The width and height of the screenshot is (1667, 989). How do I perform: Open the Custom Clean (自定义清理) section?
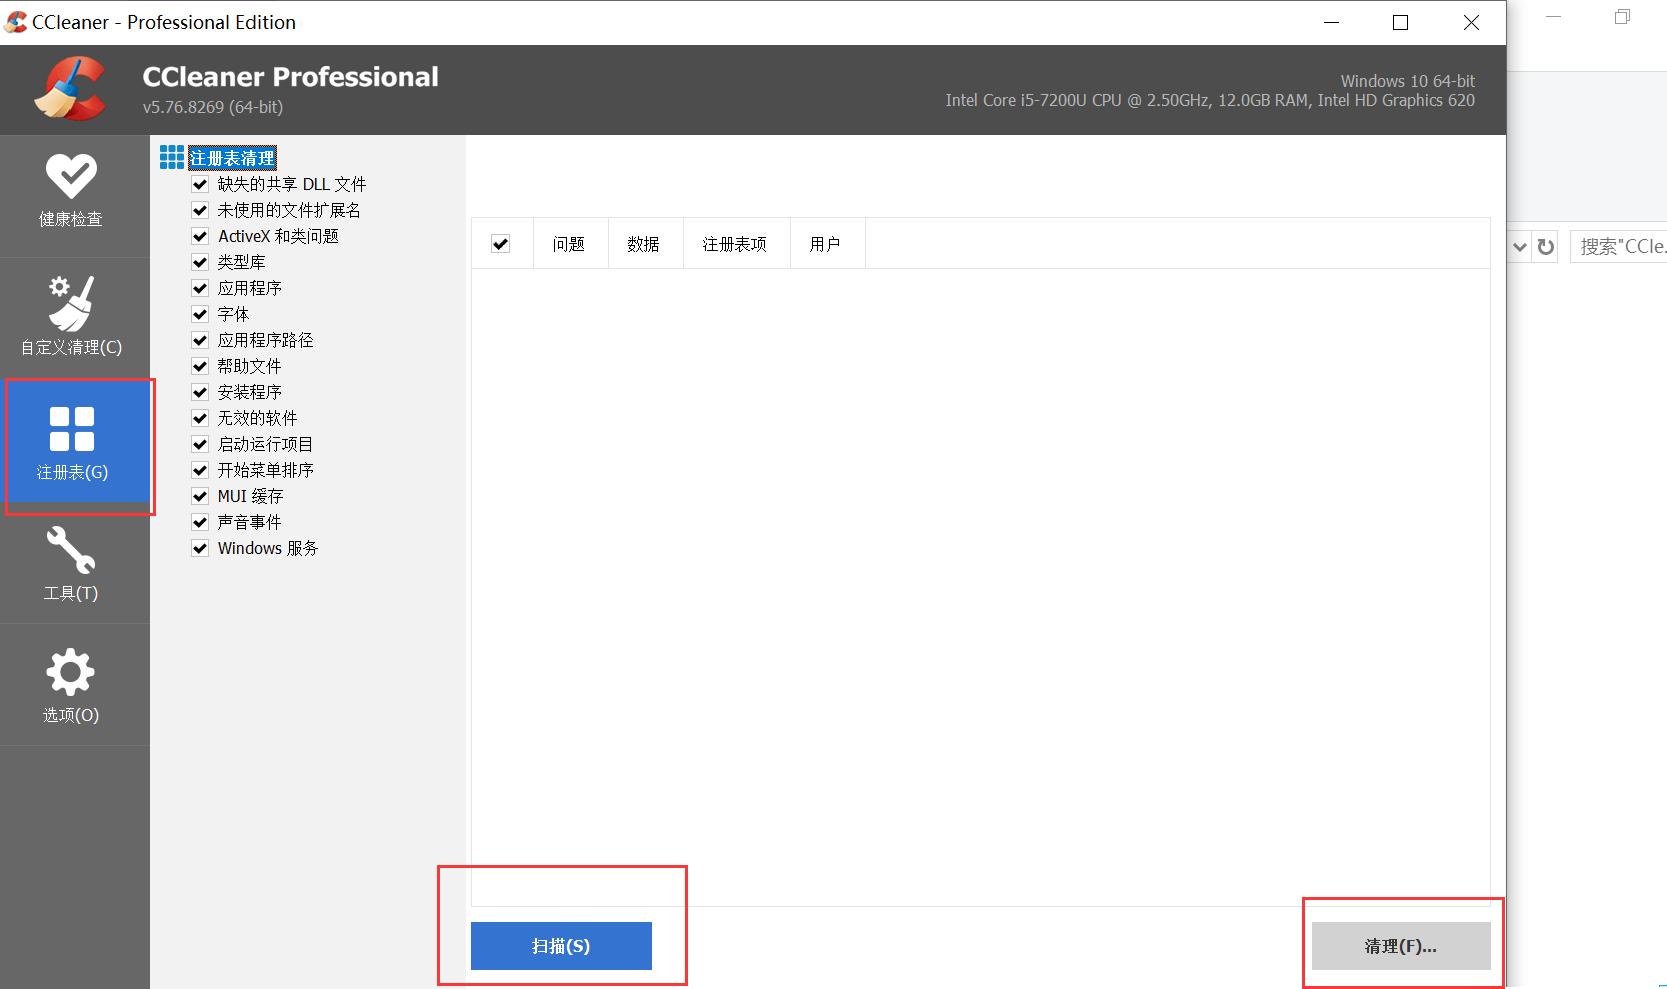pos(71,317)
